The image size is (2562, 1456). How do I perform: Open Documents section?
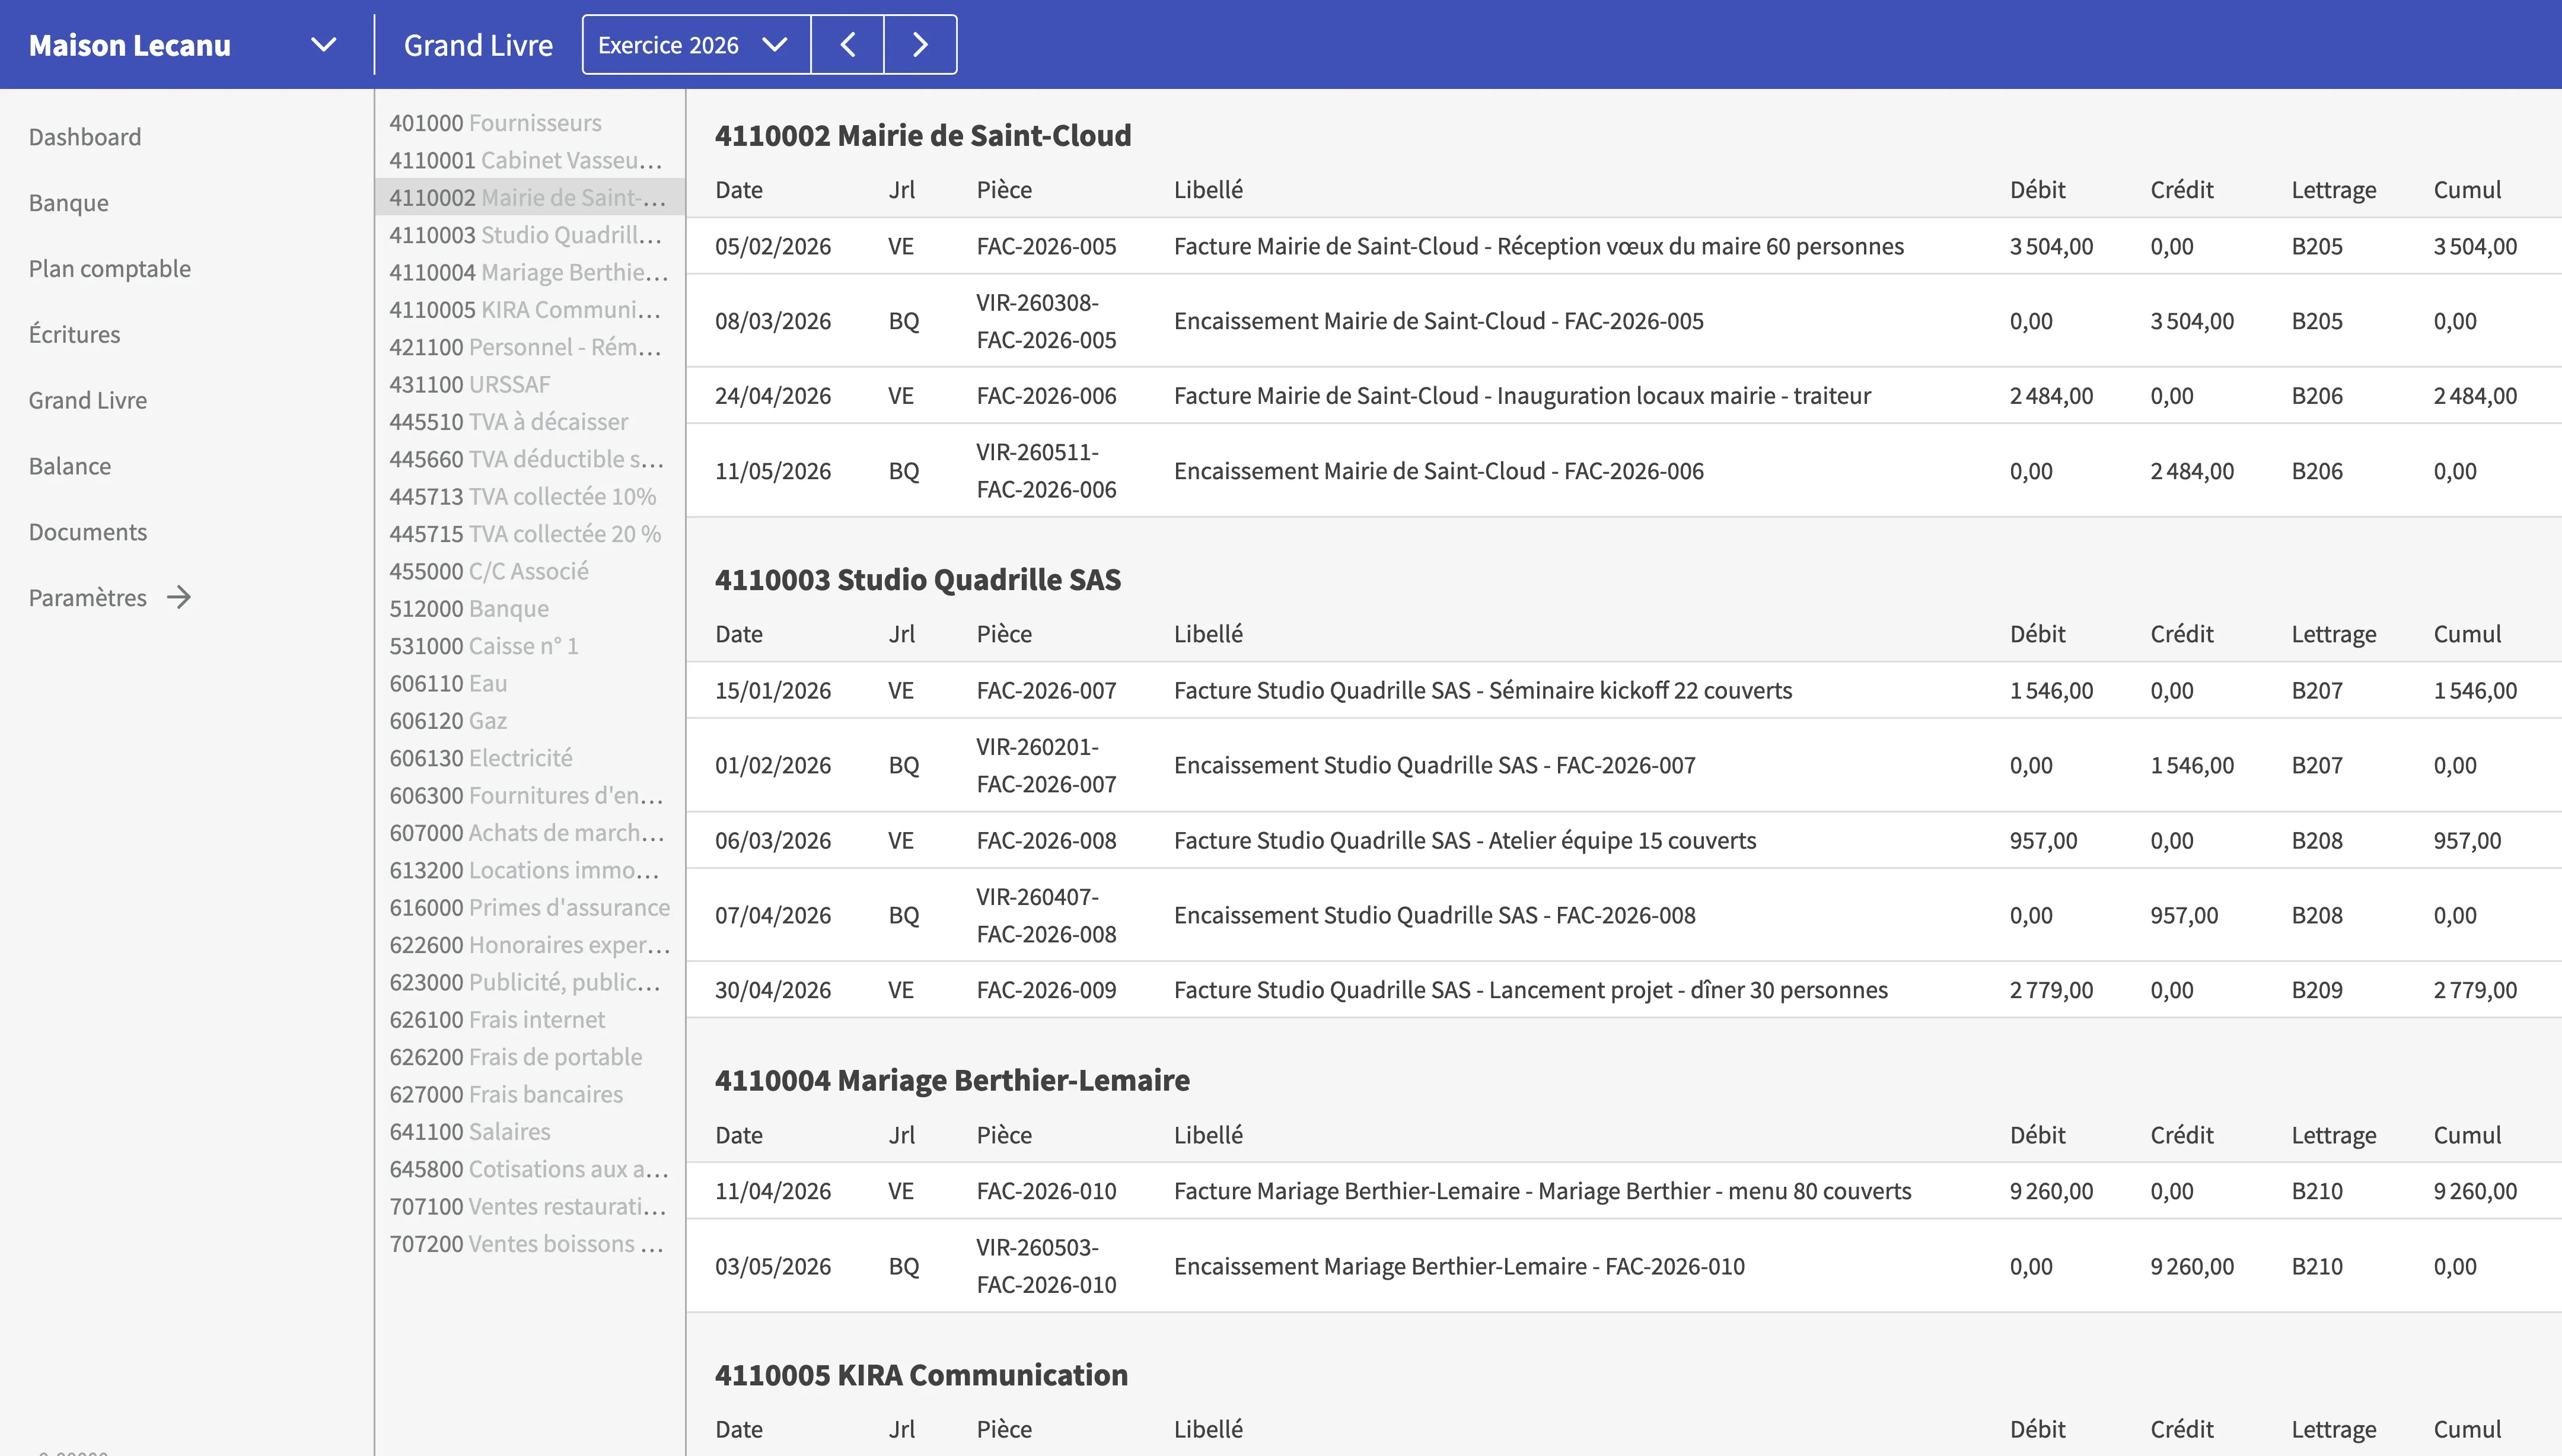(88, 533)
